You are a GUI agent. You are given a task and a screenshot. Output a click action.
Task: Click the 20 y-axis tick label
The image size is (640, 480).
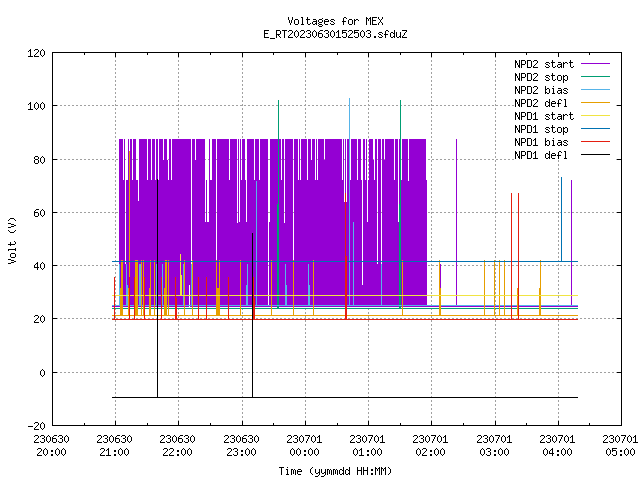pos(40,319)
